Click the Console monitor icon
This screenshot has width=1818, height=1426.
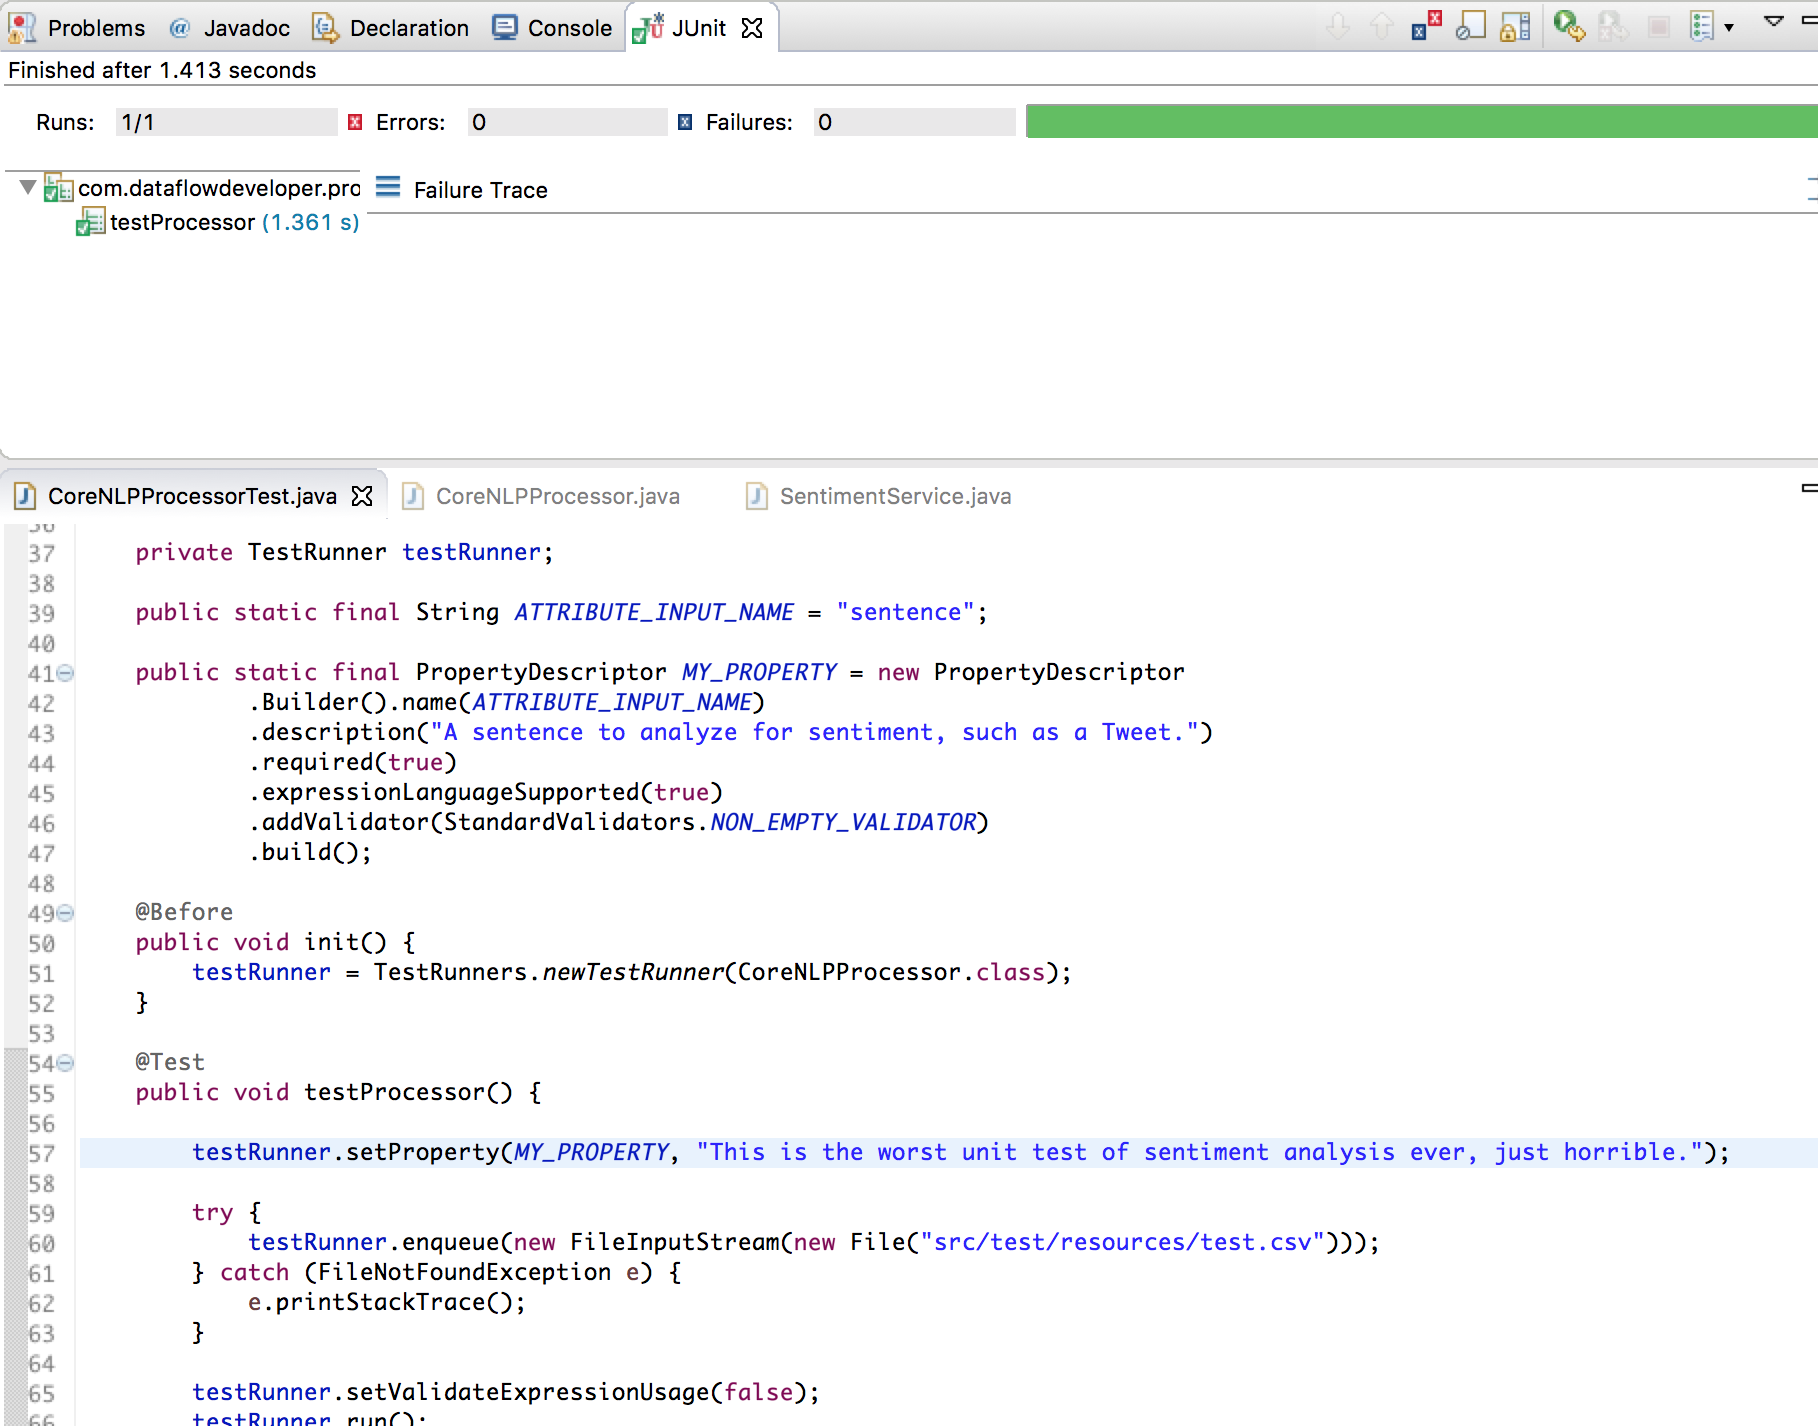[x=505, y=27]
